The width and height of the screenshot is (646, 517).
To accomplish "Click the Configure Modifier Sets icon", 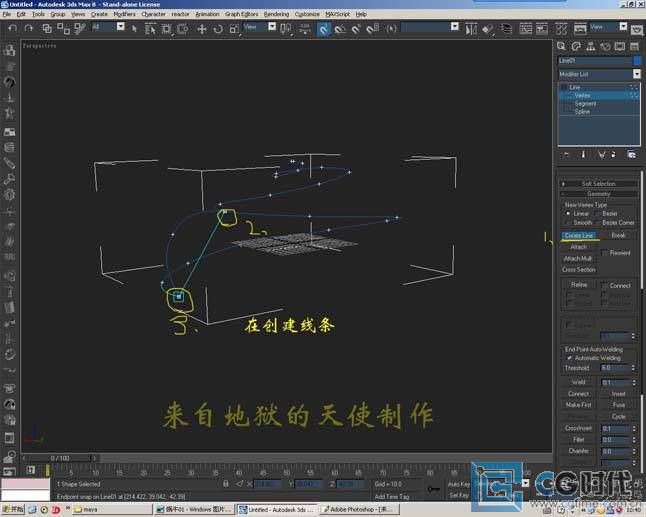I will (631, 154).
